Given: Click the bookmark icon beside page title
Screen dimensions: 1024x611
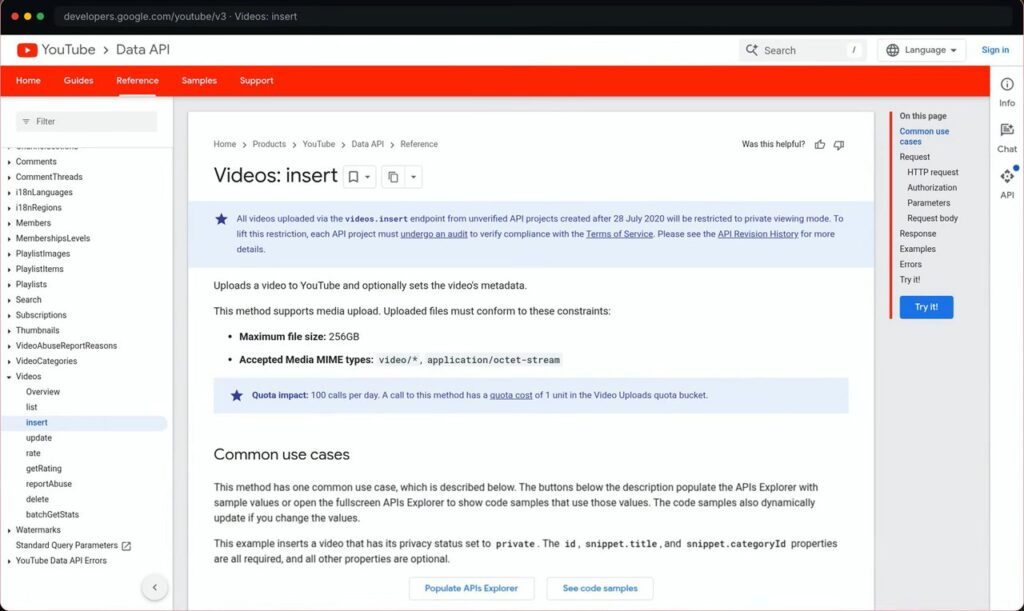Looking at the screenshot, I should click(353, 177).
